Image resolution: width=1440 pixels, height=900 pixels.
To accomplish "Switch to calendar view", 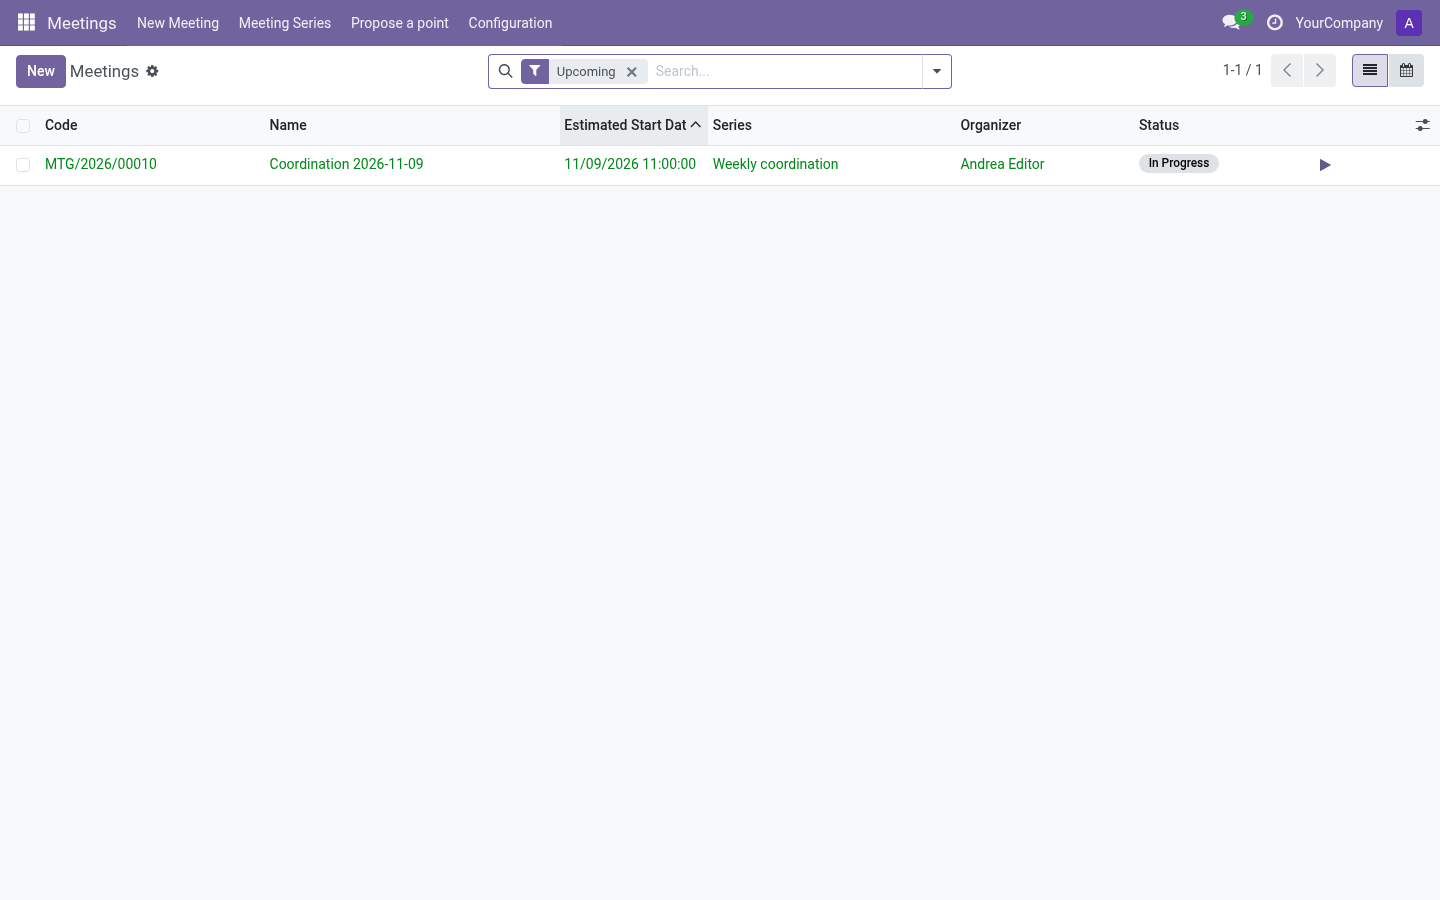I will coord(1406,70).
